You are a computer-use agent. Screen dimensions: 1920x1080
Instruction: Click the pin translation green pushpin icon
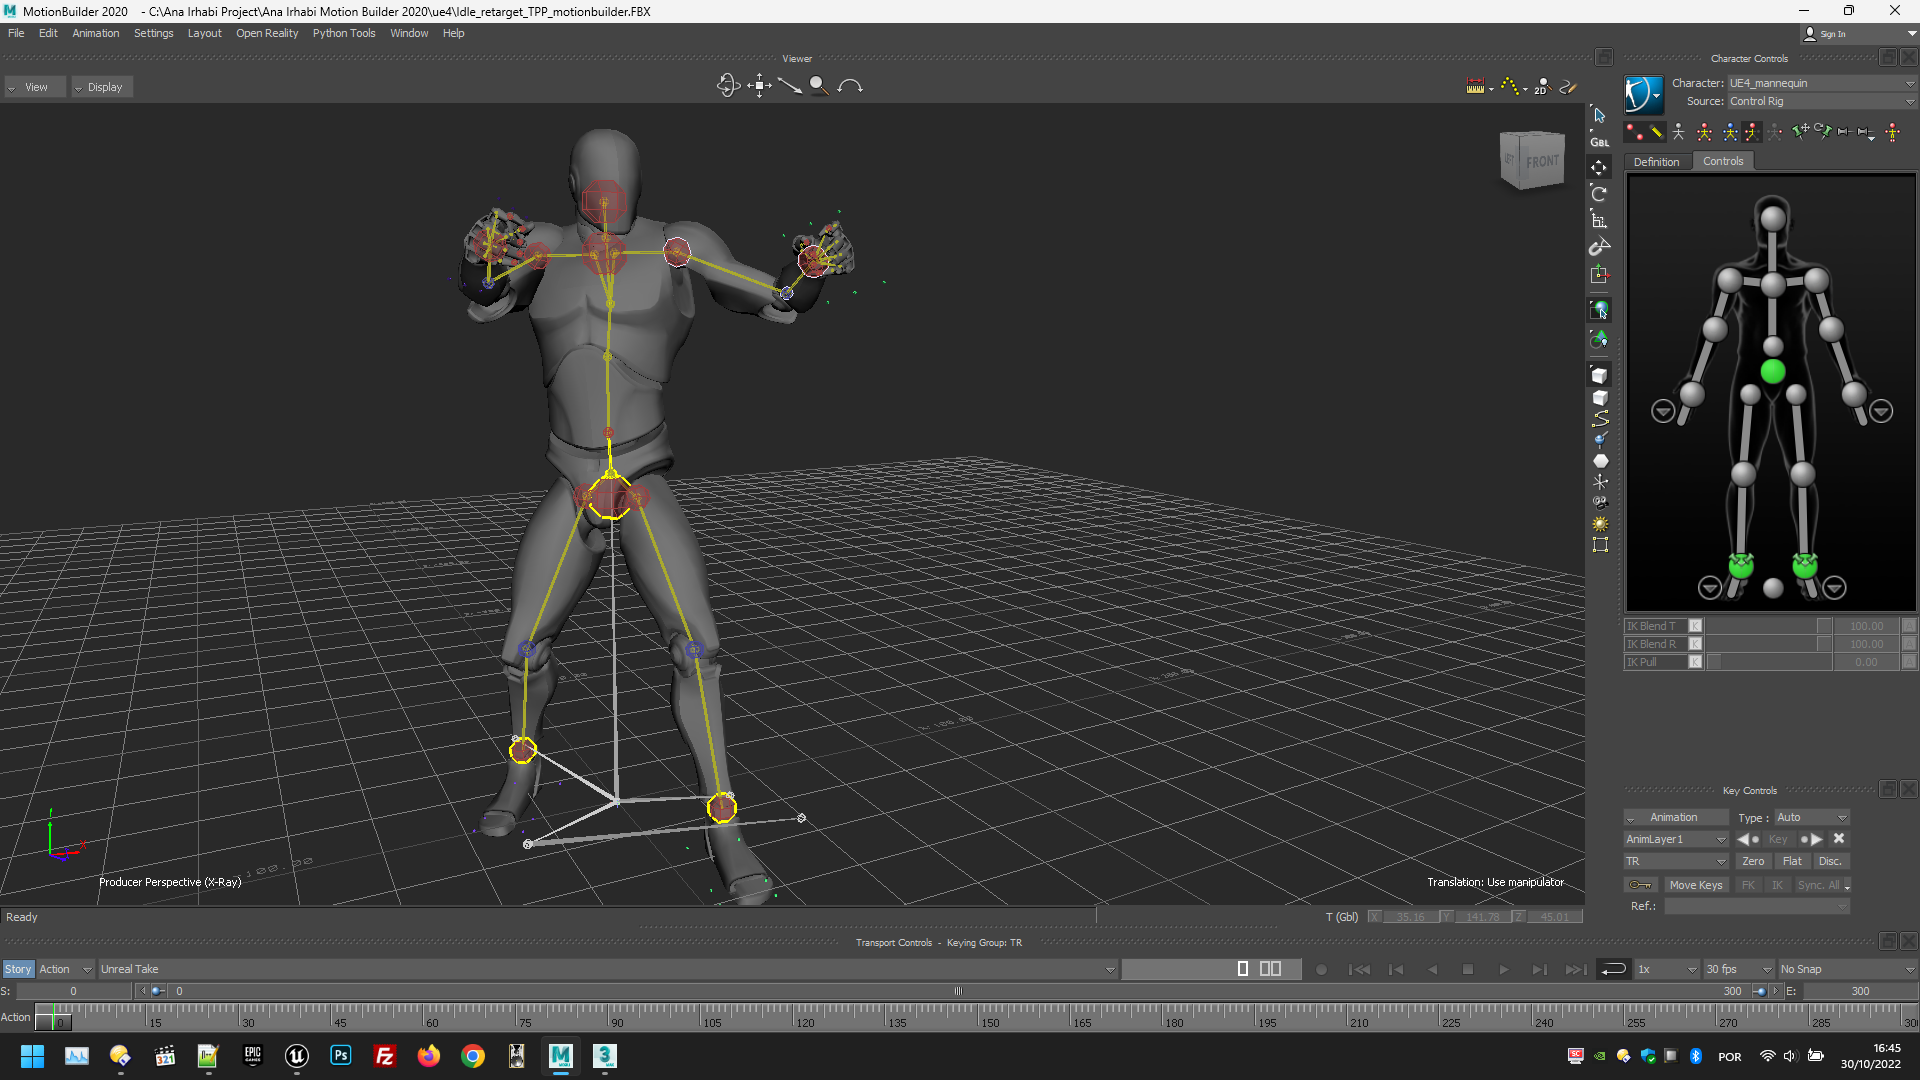1800,131
